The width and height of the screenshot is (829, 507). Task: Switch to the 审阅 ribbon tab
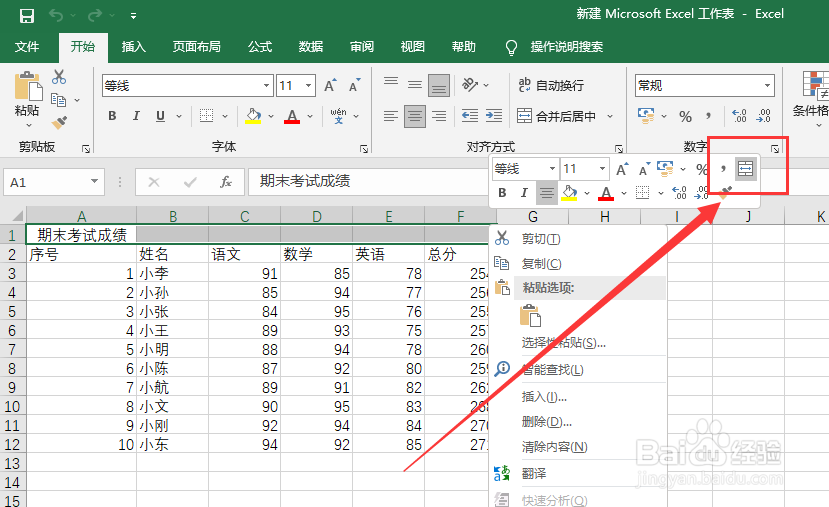(362, 47)
